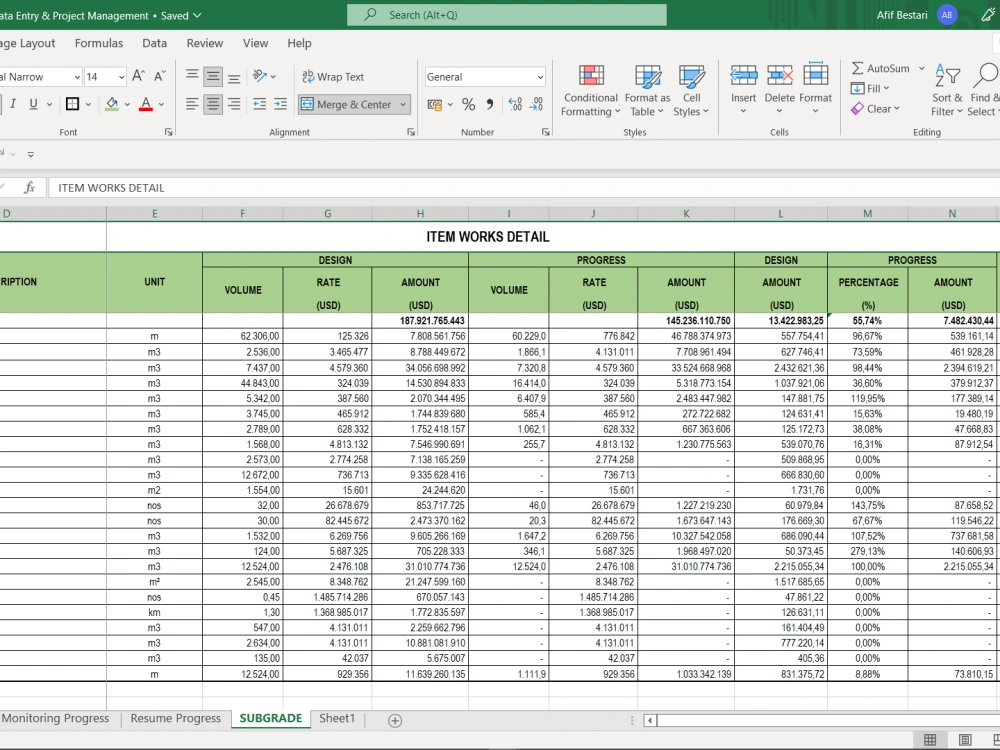Decrease font size with the shrink font icon
The image size is (1000, 750).
point(160,77)
